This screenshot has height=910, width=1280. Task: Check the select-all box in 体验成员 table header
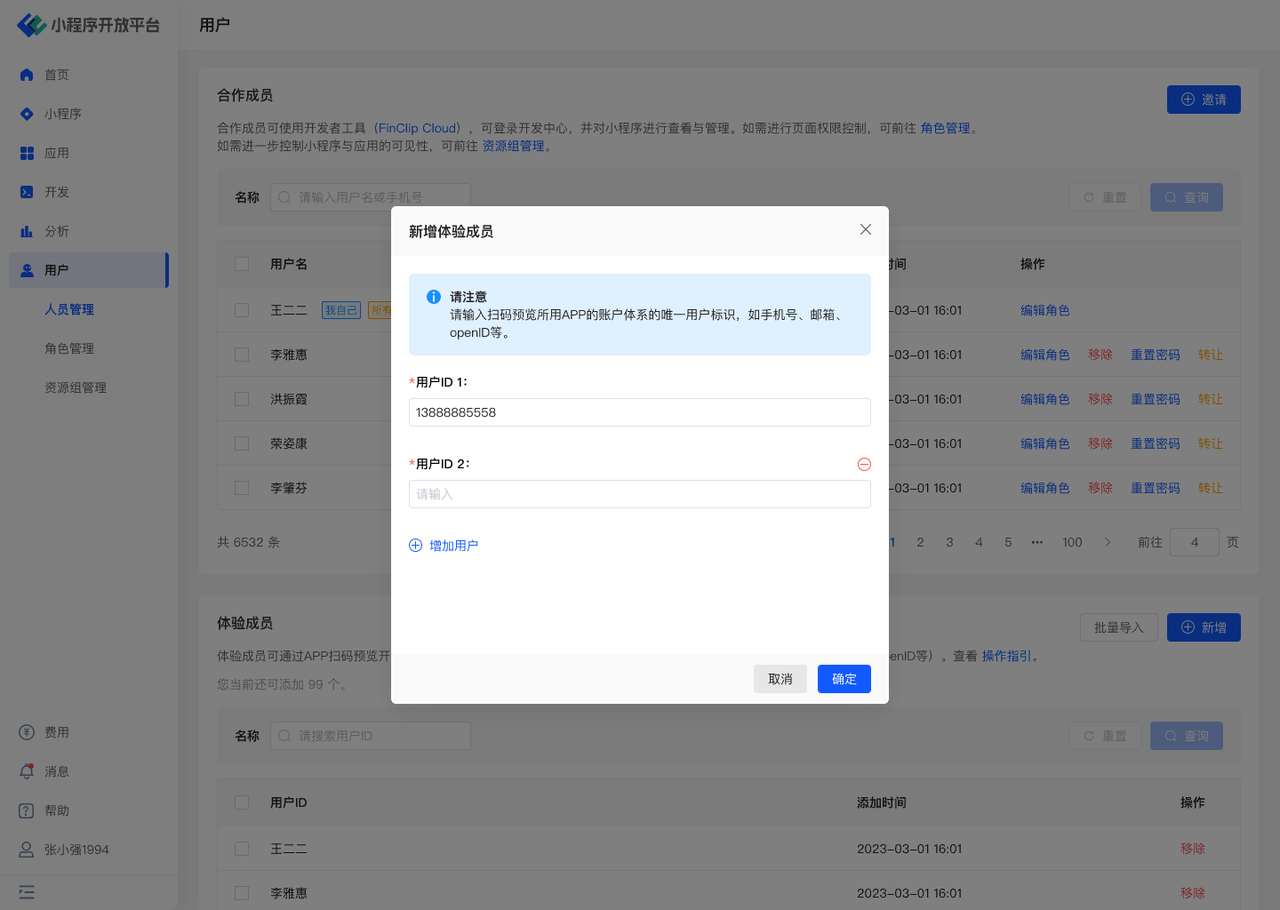tap(242, 802)
